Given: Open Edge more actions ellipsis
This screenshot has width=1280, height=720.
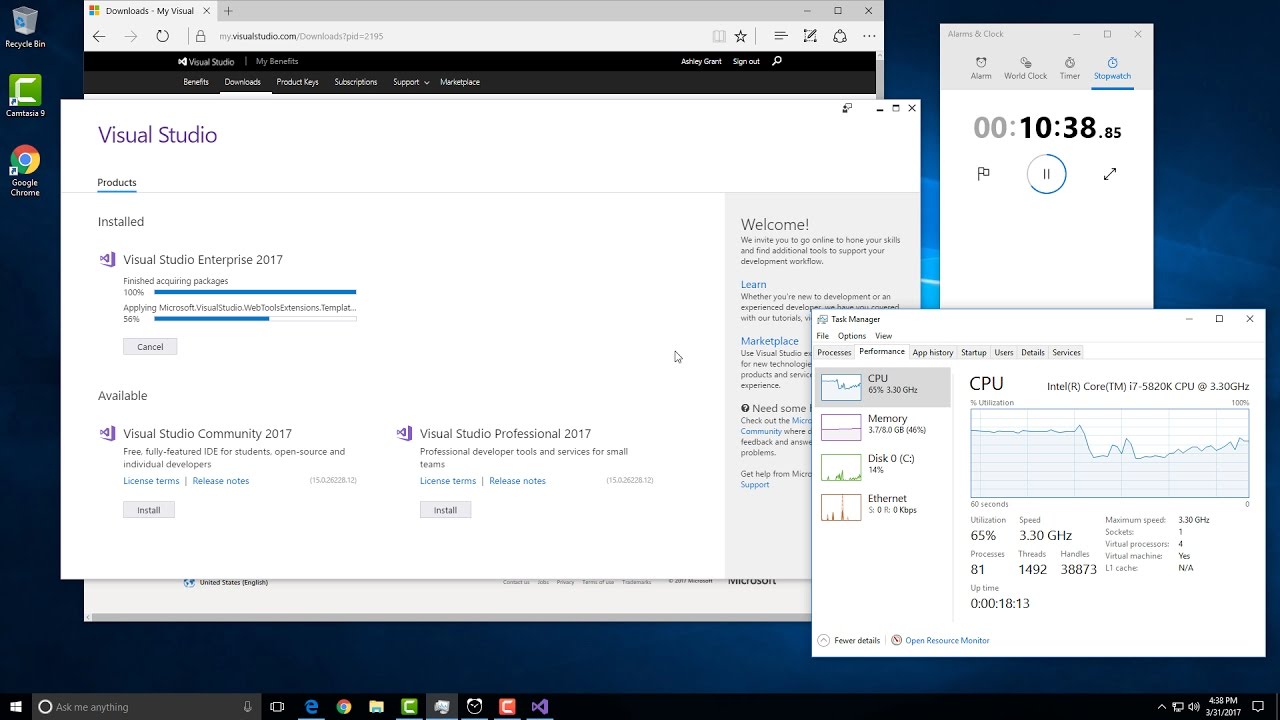Looking at the screenshot, I should 869,36.
